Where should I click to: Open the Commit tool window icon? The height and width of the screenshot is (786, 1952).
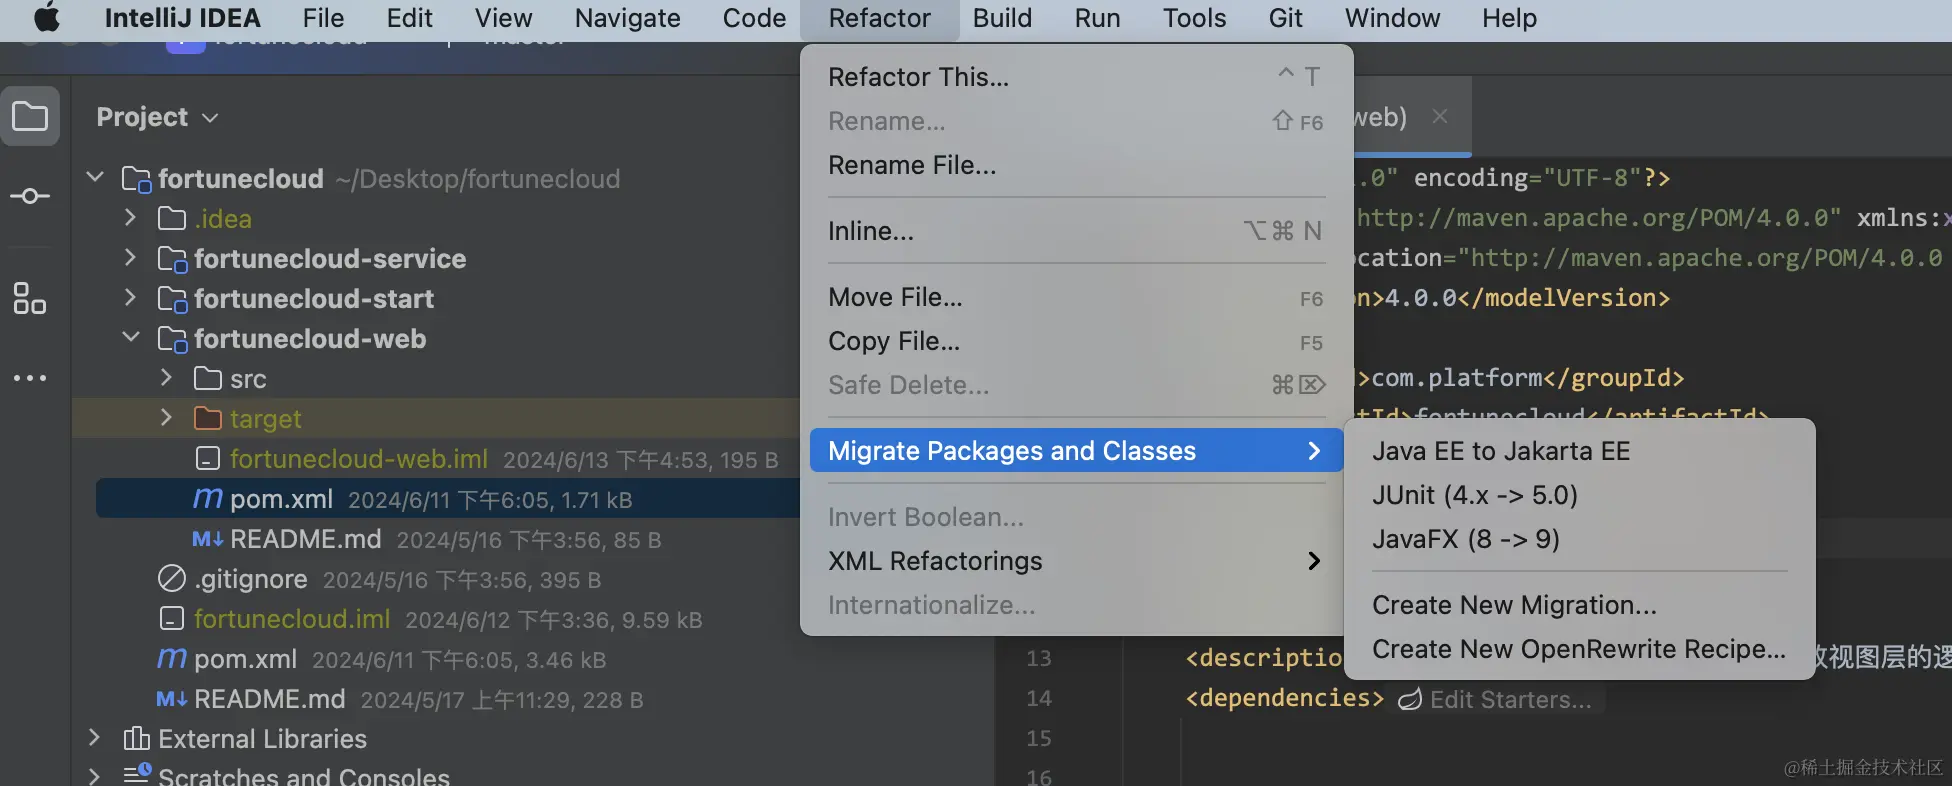pos(30,196)
